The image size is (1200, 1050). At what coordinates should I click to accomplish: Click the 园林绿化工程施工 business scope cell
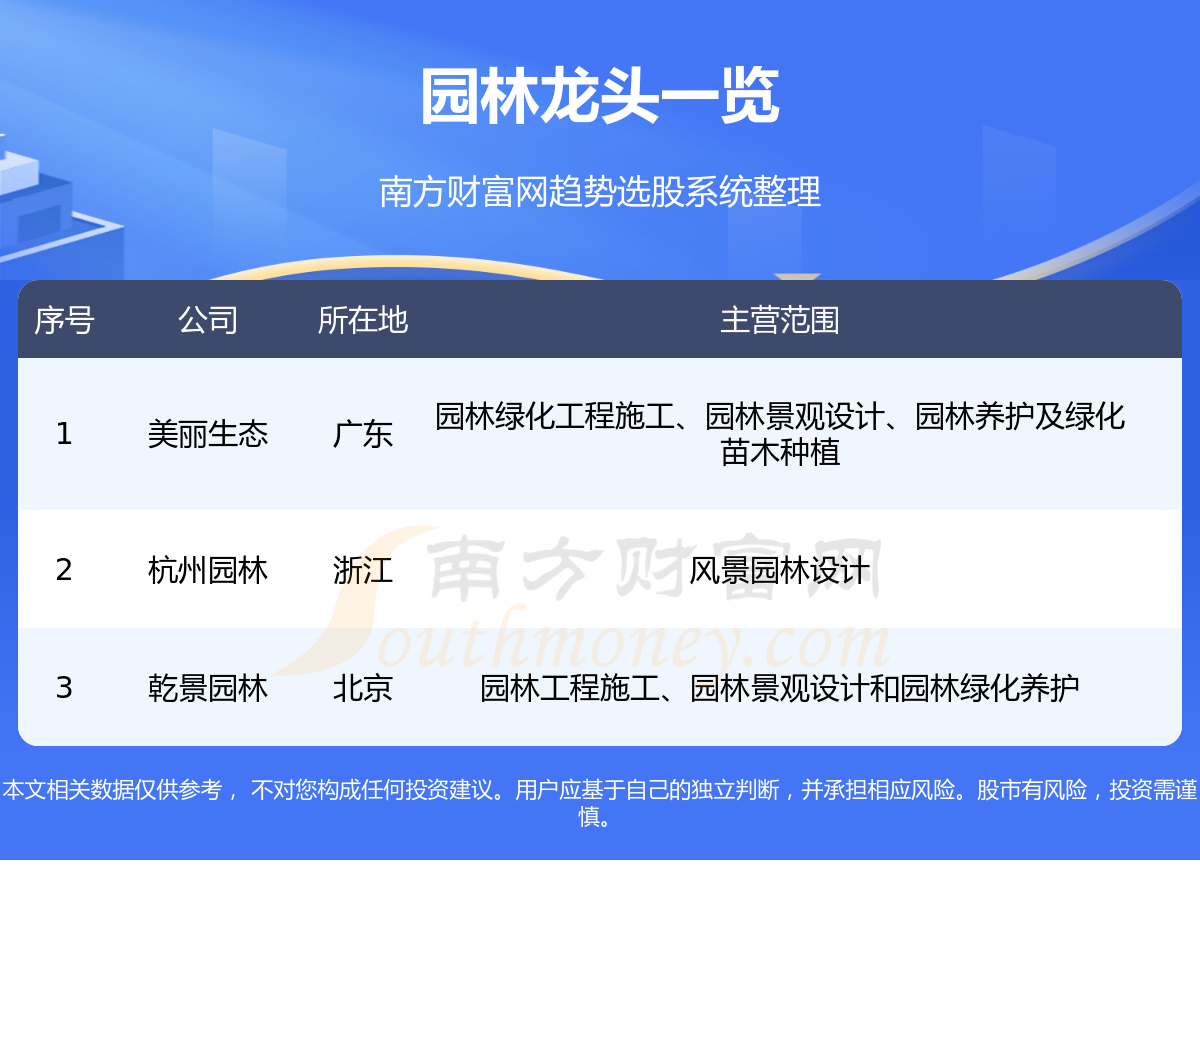click(780, 434)
